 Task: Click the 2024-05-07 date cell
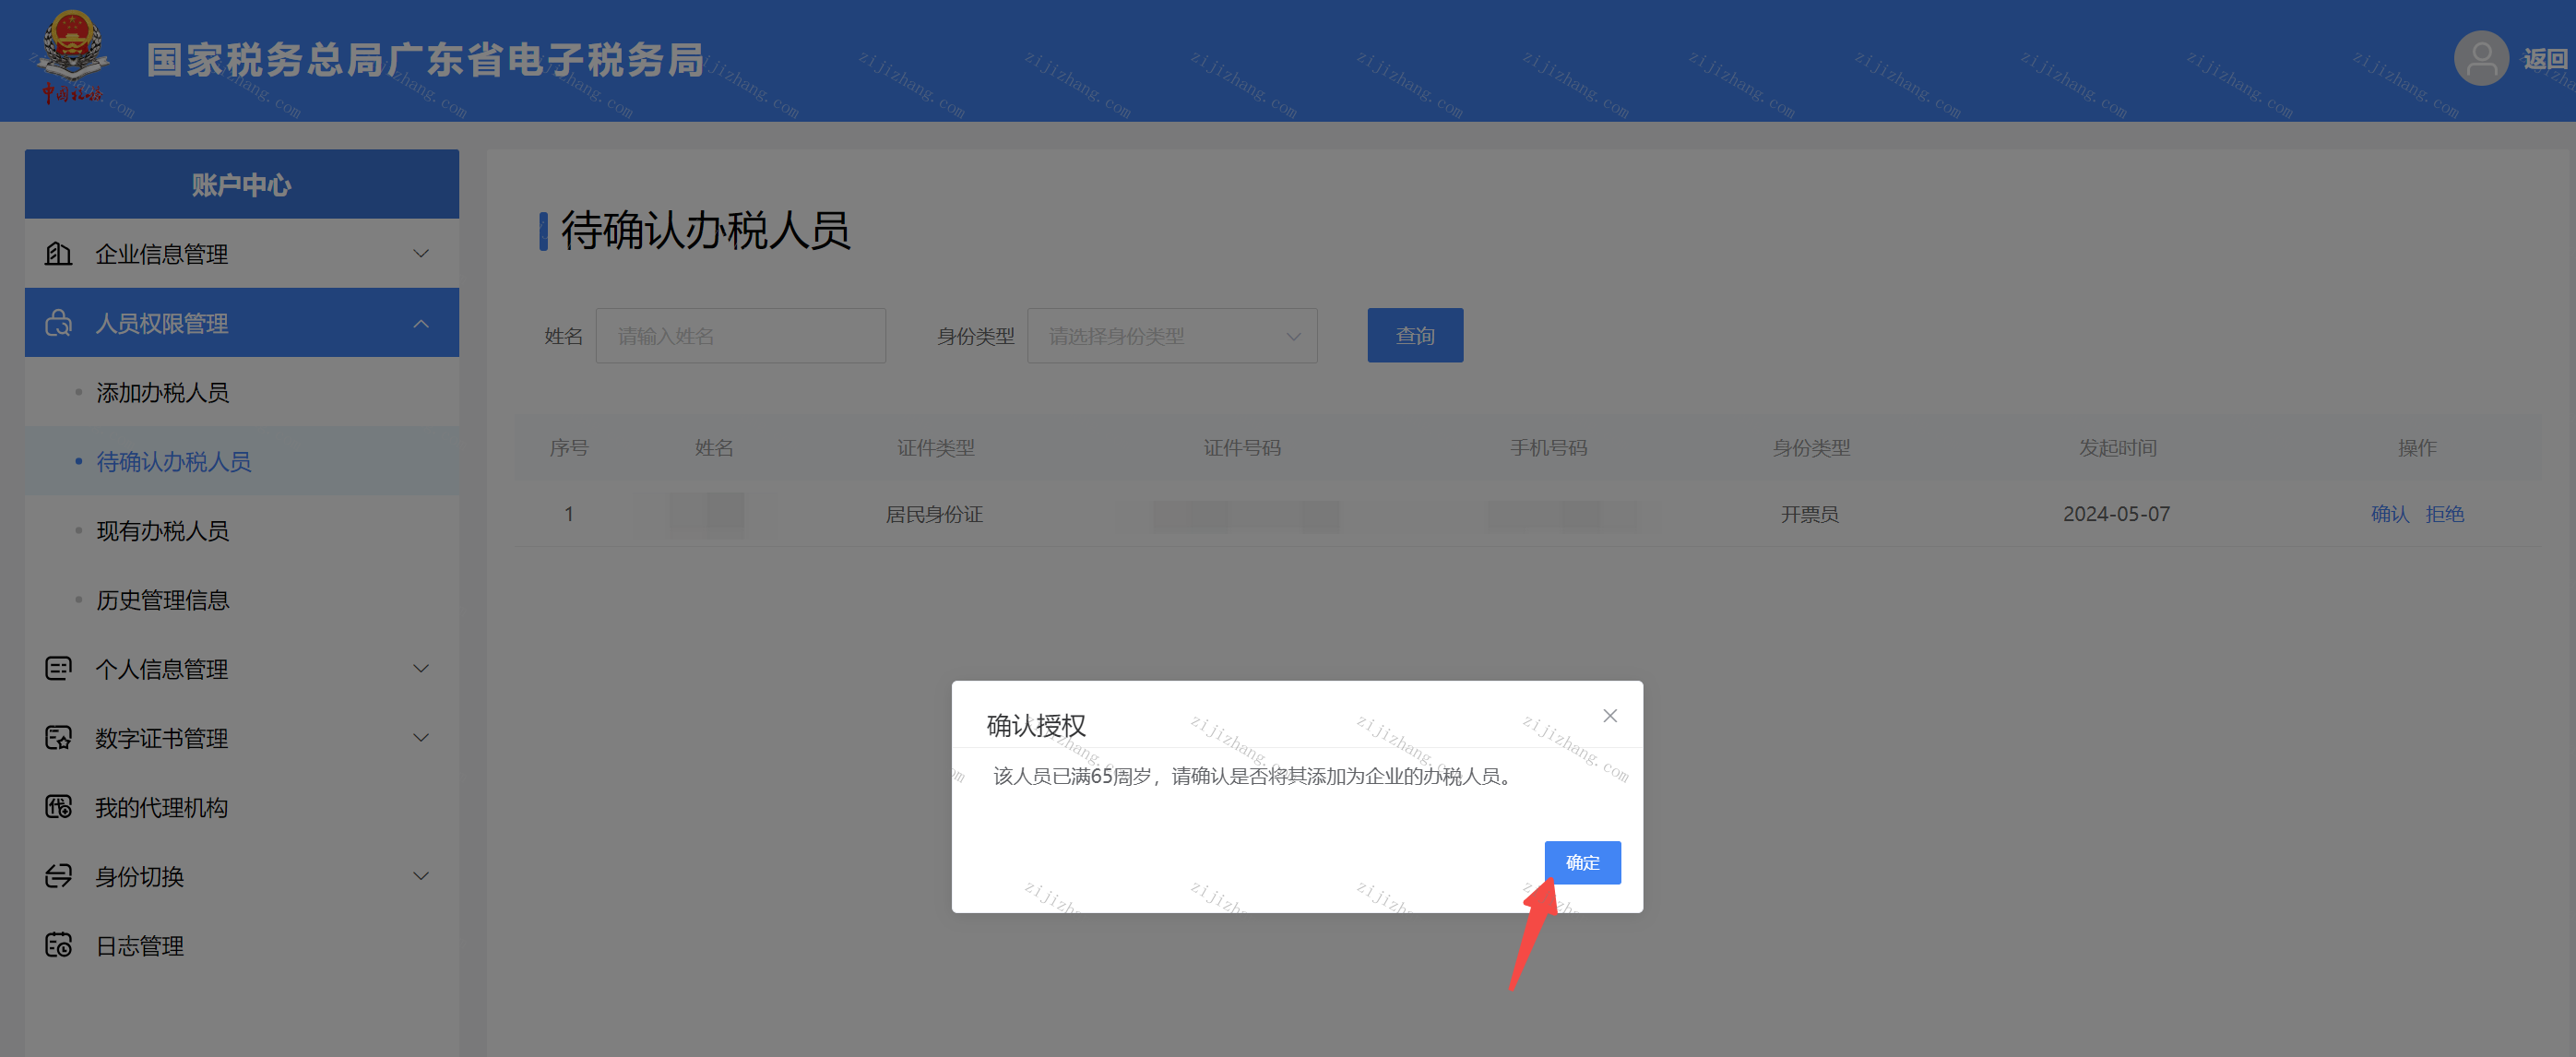[x=2116, y=514]
